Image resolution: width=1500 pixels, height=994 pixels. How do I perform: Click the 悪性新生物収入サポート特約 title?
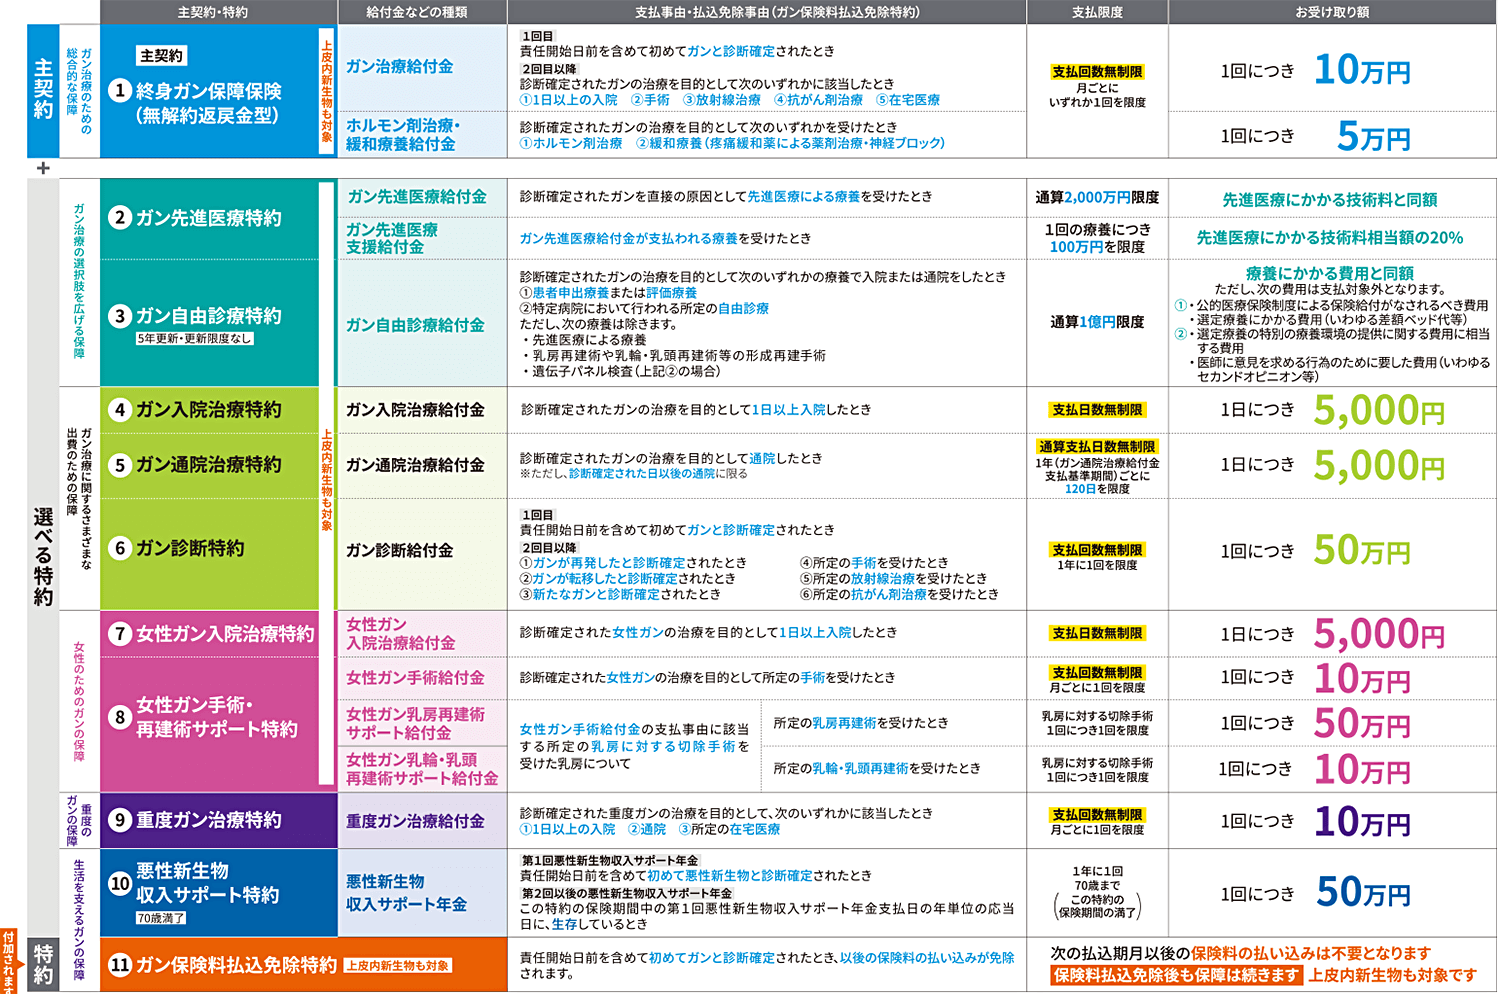pyautogui.click(x=207, y=883)
